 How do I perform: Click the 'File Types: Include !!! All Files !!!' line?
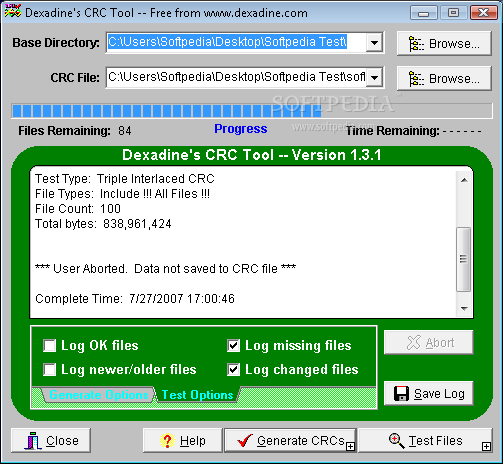(122, 194)
